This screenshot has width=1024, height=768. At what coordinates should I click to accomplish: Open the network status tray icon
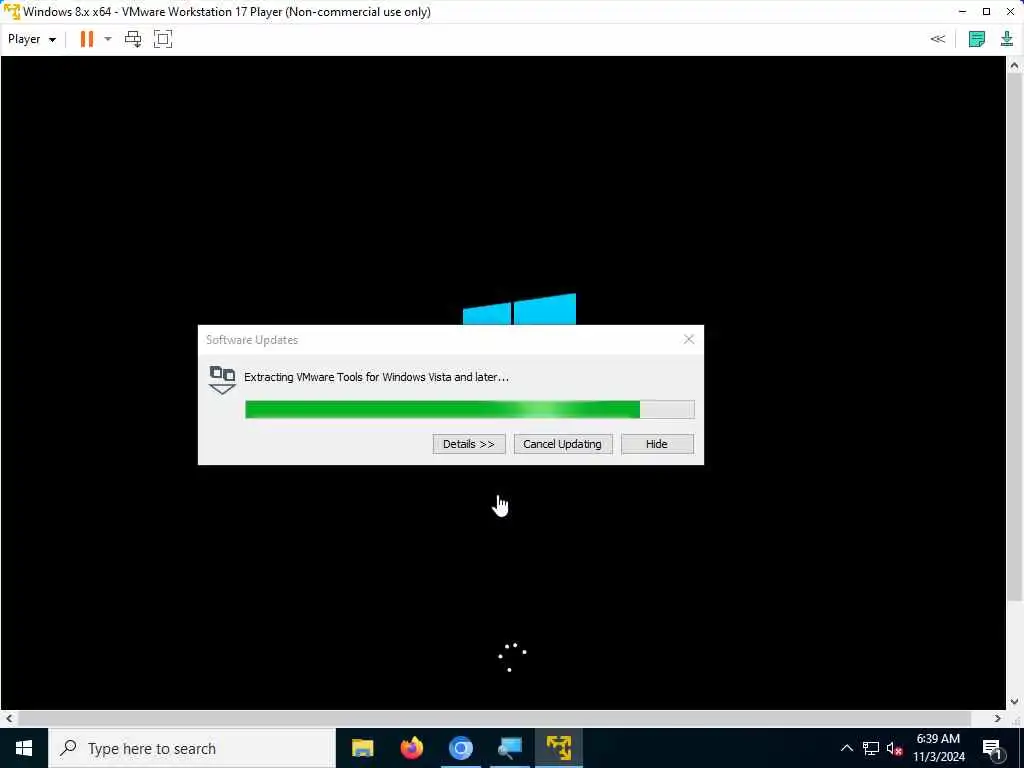click(x=871, y=748)
